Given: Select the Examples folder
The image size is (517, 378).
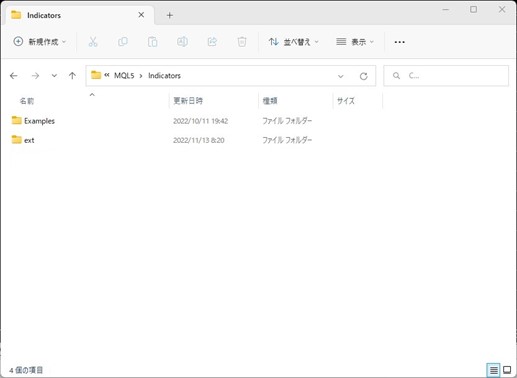Looking at the screenshot, I should 39,121.
